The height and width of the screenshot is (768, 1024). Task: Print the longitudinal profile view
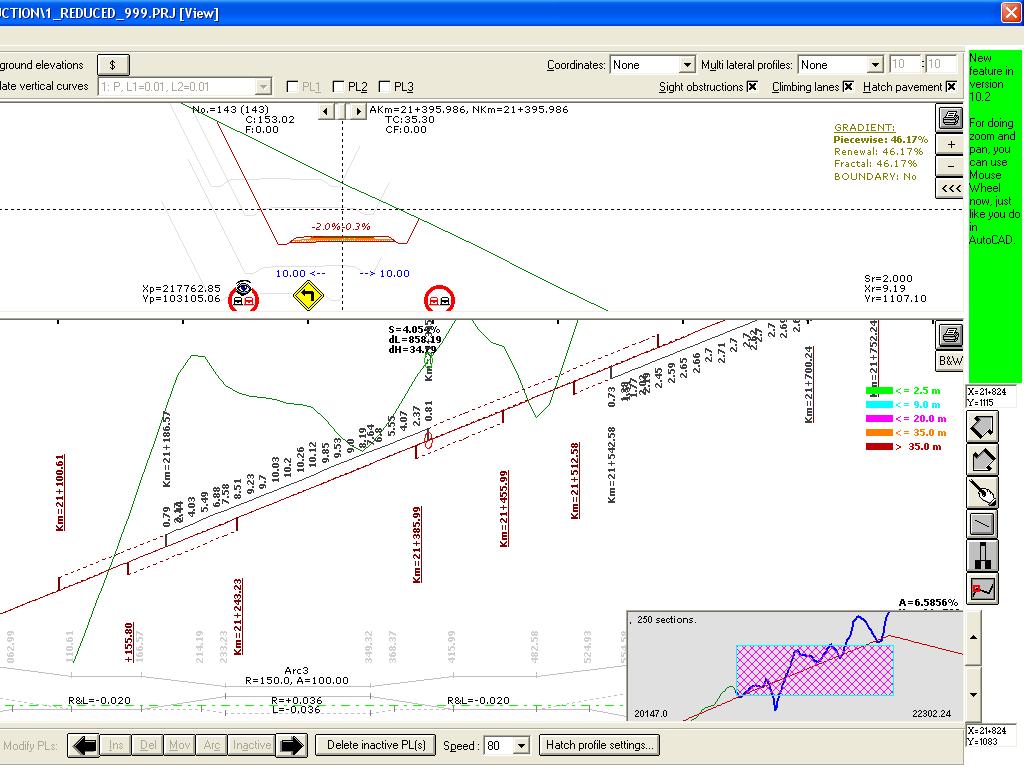[950, 335]
